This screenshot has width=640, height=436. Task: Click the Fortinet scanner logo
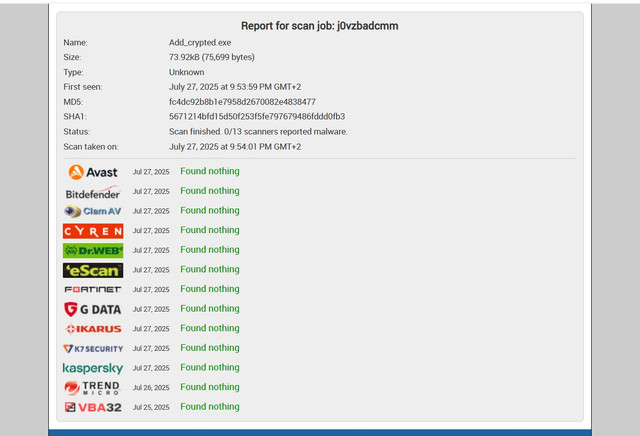point(93,289)
